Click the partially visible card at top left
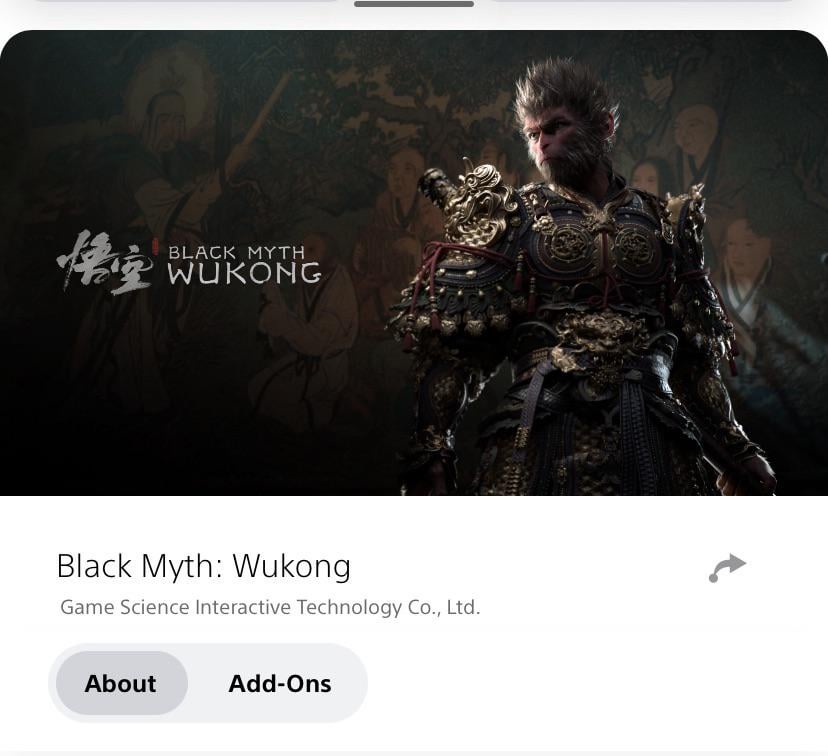Image resolution: width=828 pixels, height=756 pixels. point(185,1)
